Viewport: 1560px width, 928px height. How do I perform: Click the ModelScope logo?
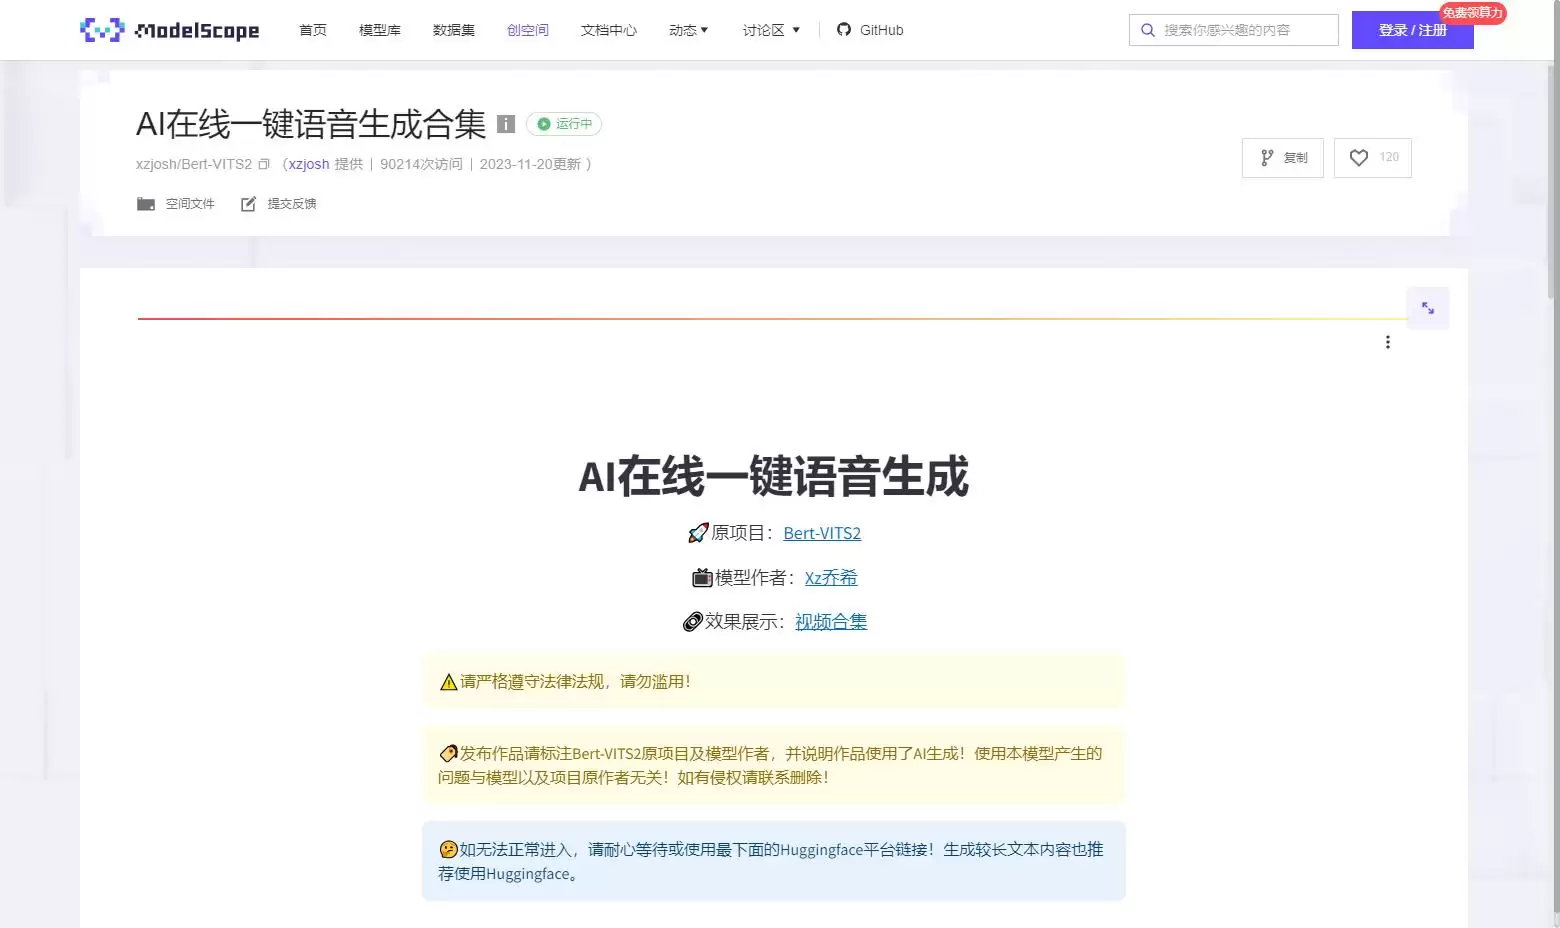169,30
